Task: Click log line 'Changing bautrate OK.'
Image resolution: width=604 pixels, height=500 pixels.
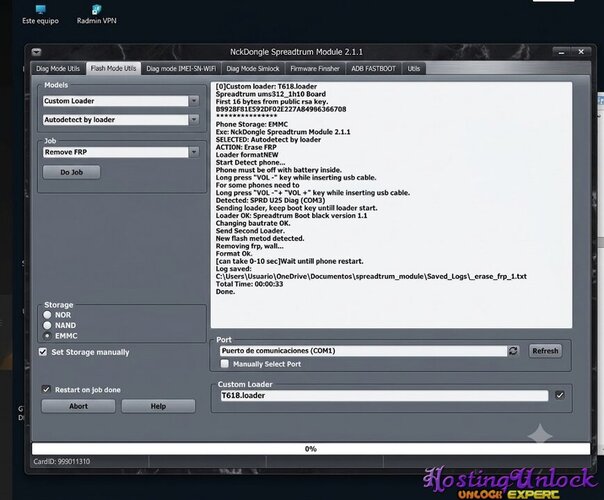Action: click(253, 223)
